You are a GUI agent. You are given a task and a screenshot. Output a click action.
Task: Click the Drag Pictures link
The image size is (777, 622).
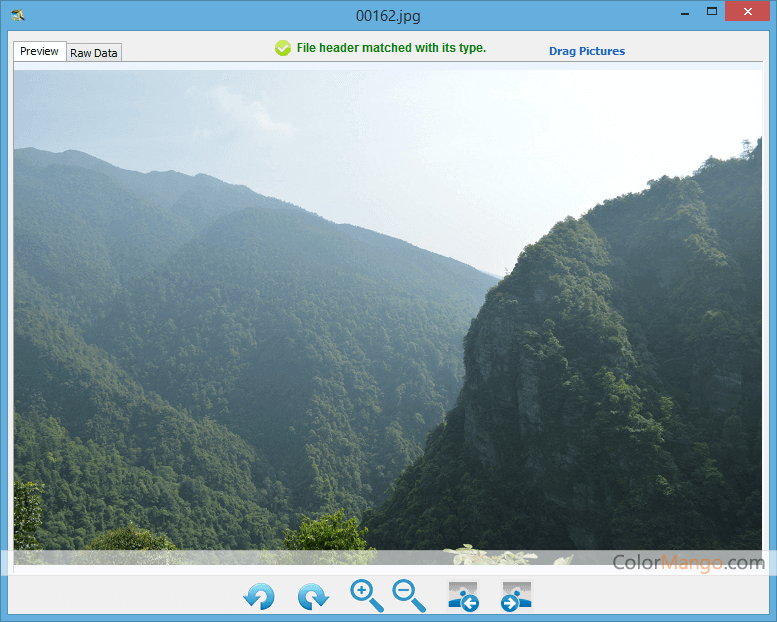[x=587, y=51]
